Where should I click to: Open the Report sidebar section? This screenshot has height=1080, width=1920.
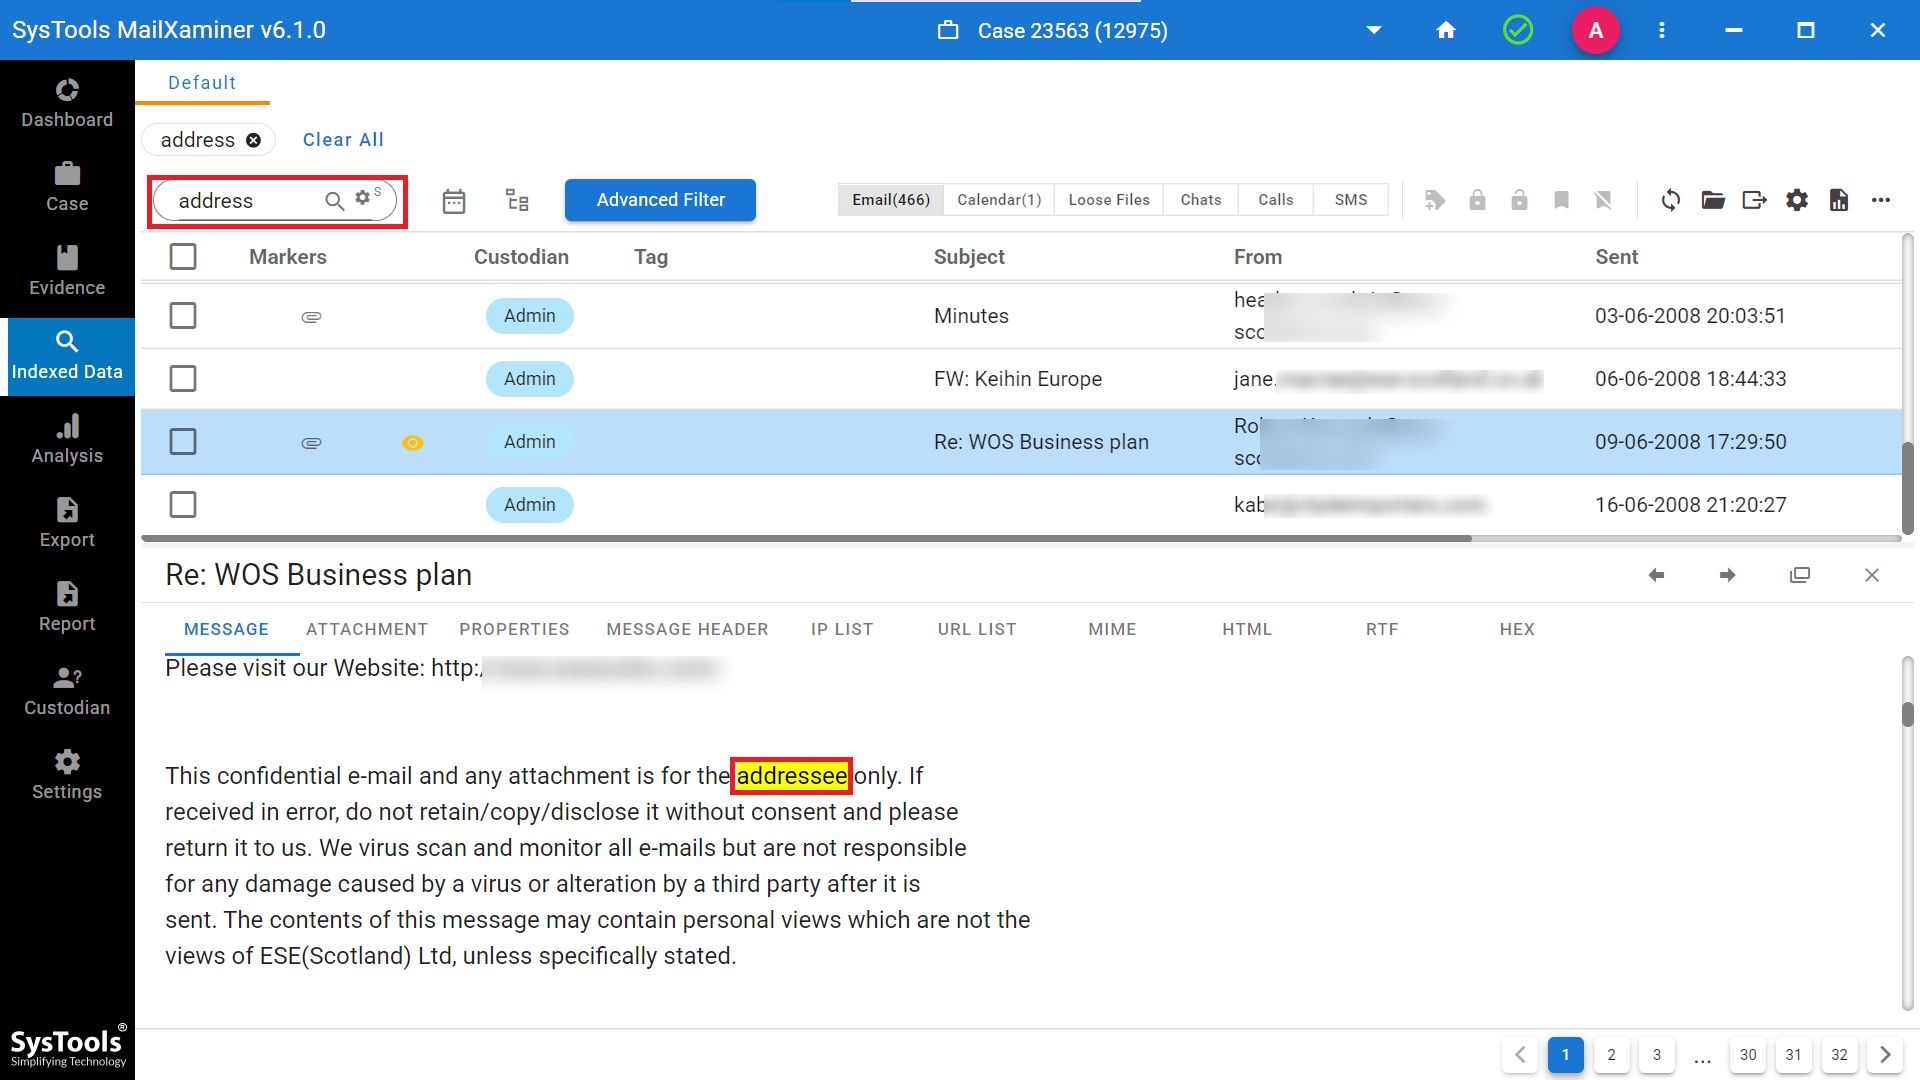[67, 607]
